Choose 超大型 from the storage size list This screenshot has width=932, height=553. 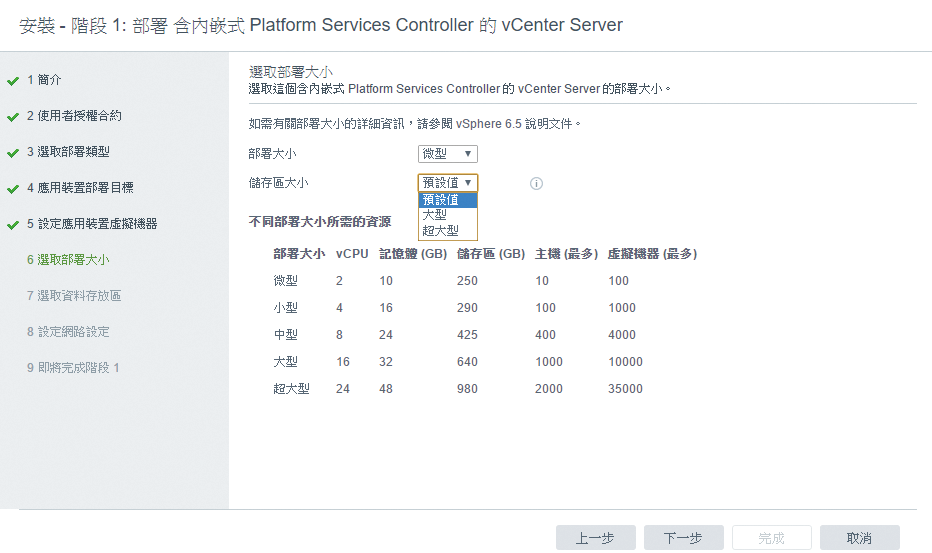[448, 230]
